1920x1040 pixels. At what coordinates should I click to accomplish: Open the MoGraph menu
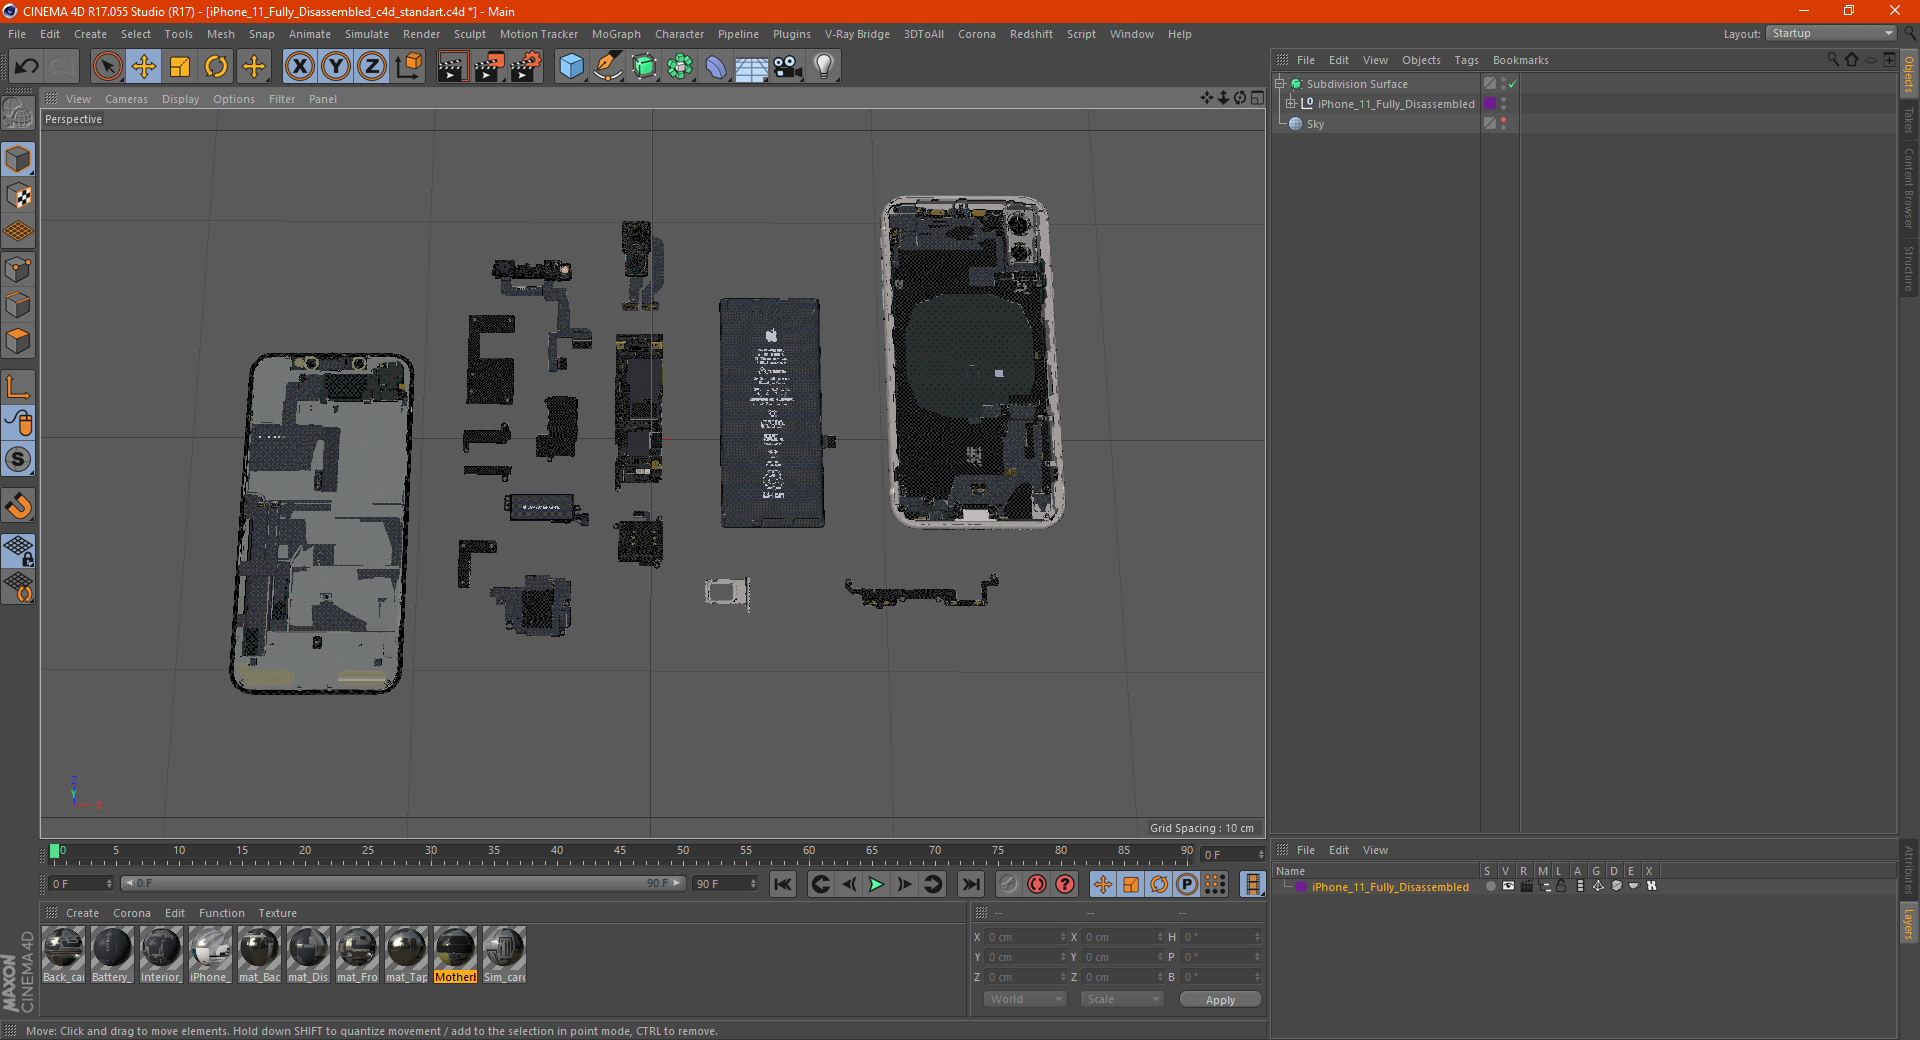[616, 34]
